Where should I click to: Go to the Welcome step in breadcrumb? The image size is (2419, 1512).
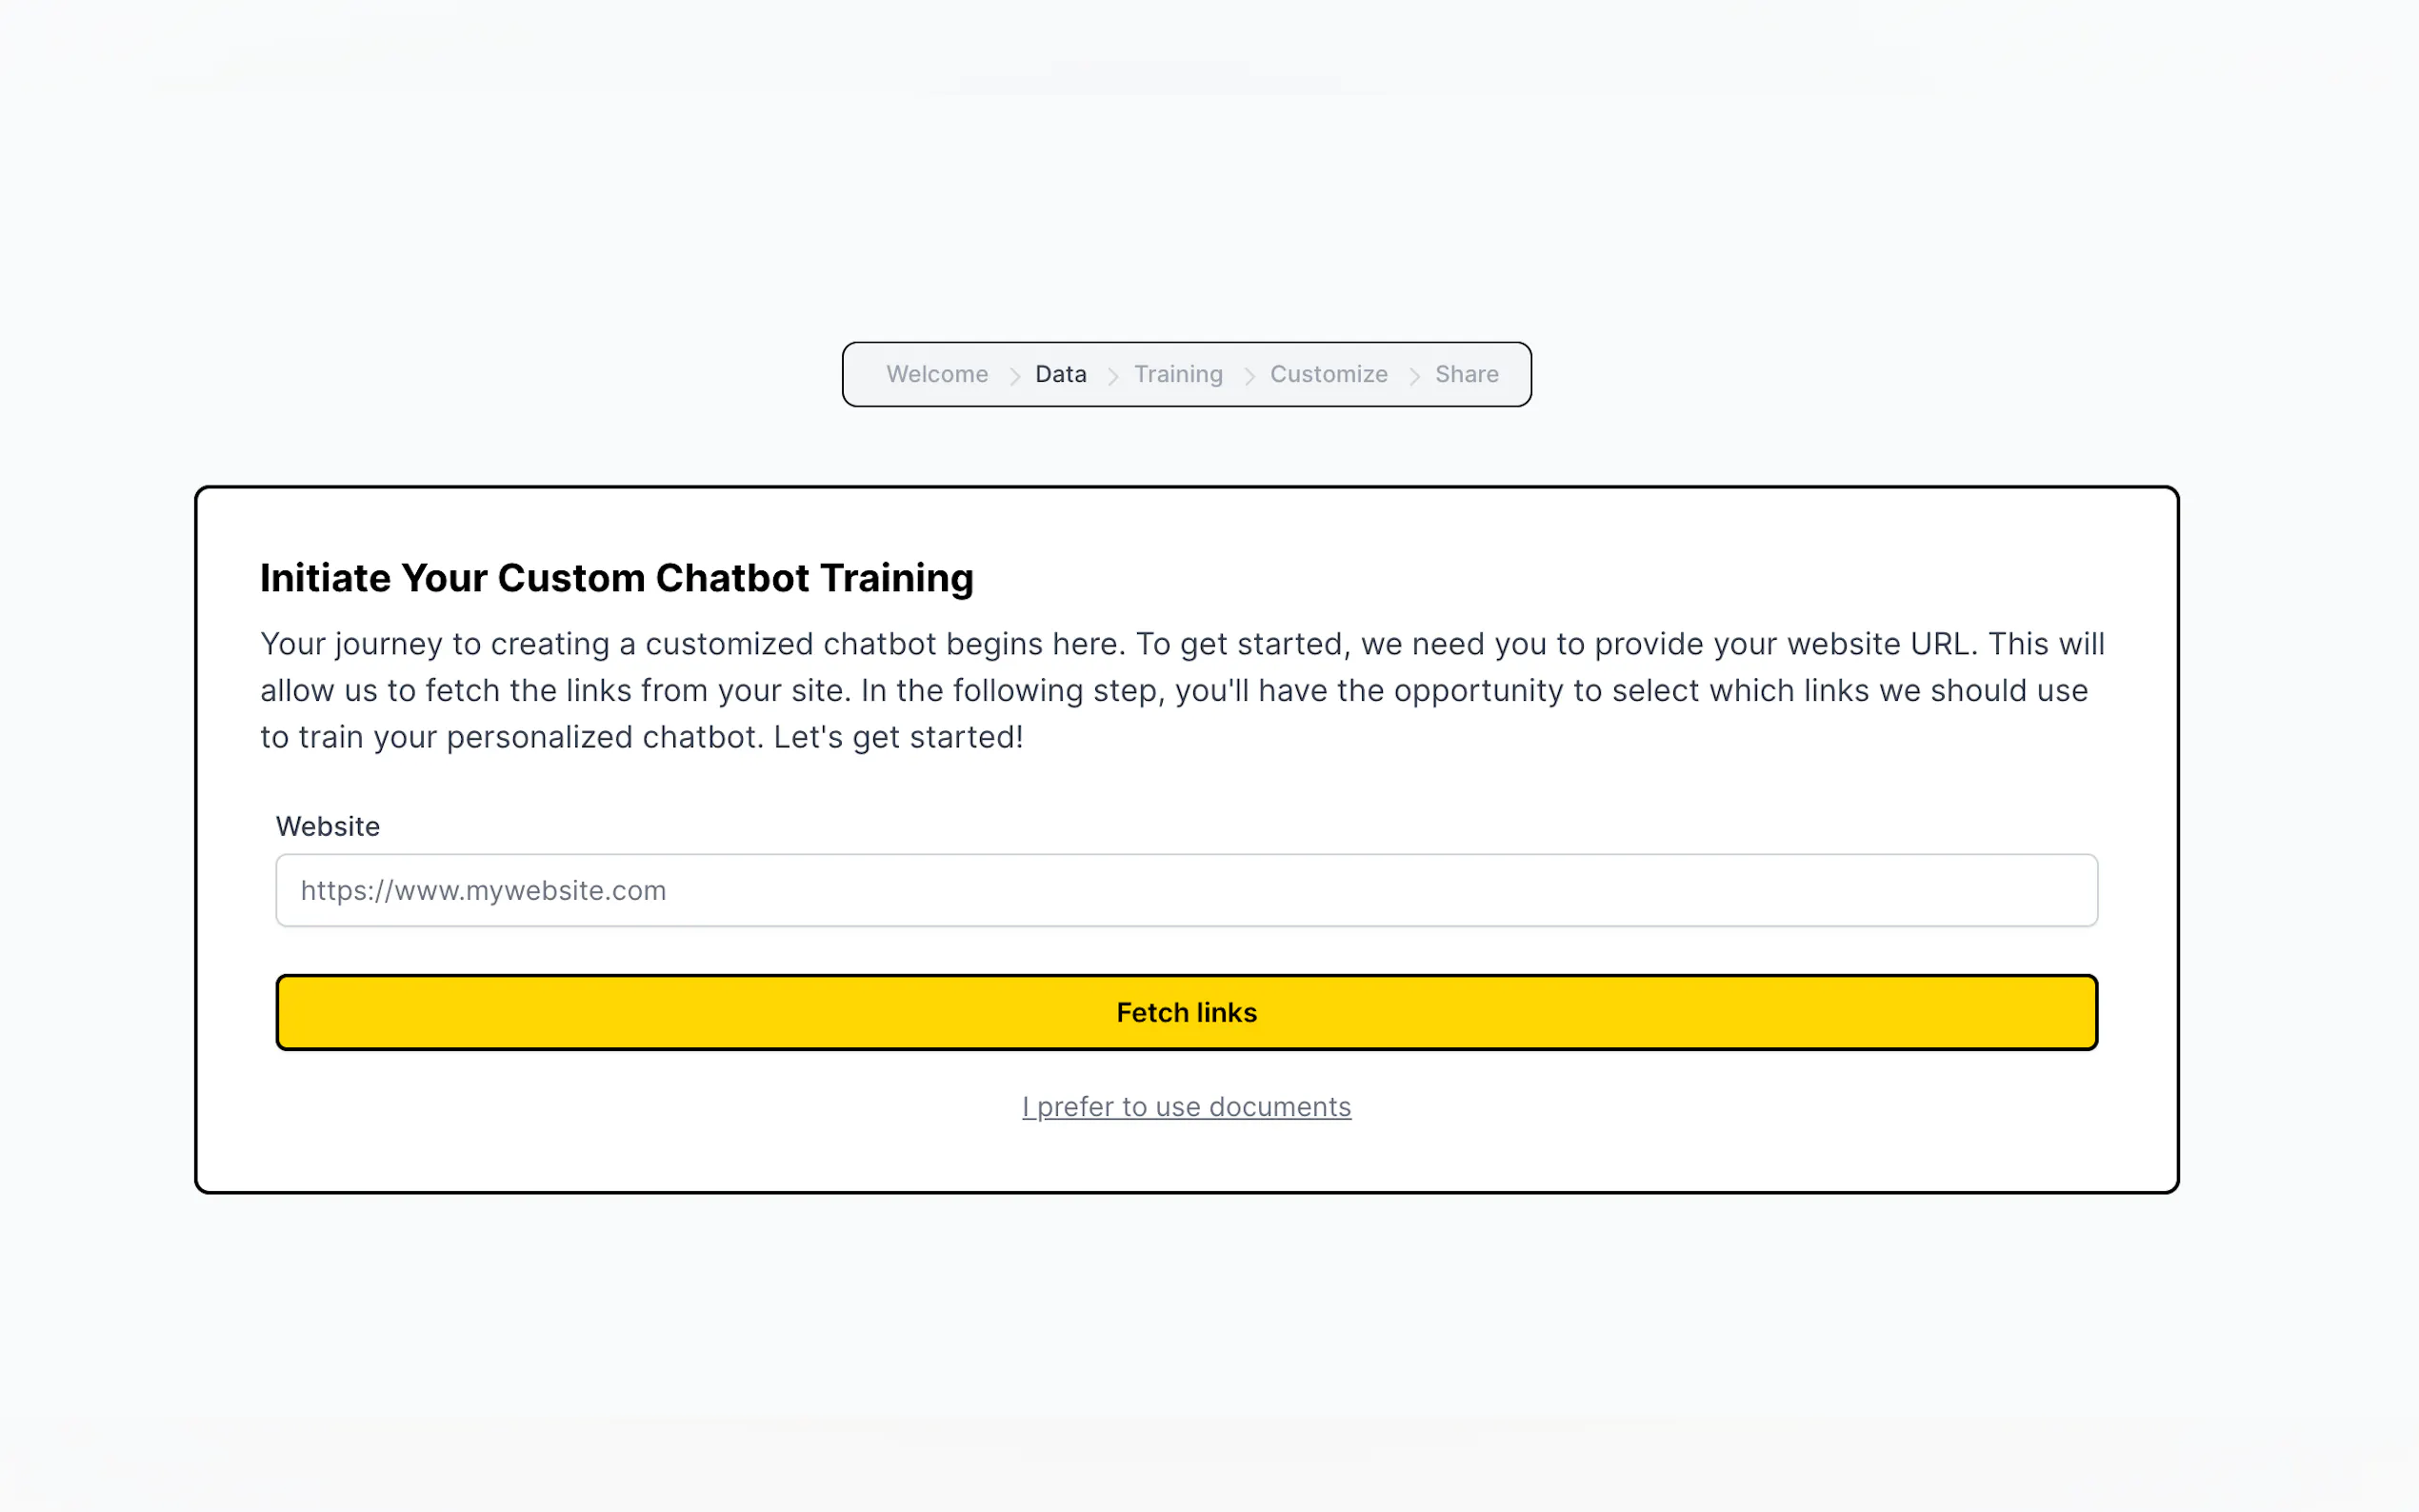(936, 374)
